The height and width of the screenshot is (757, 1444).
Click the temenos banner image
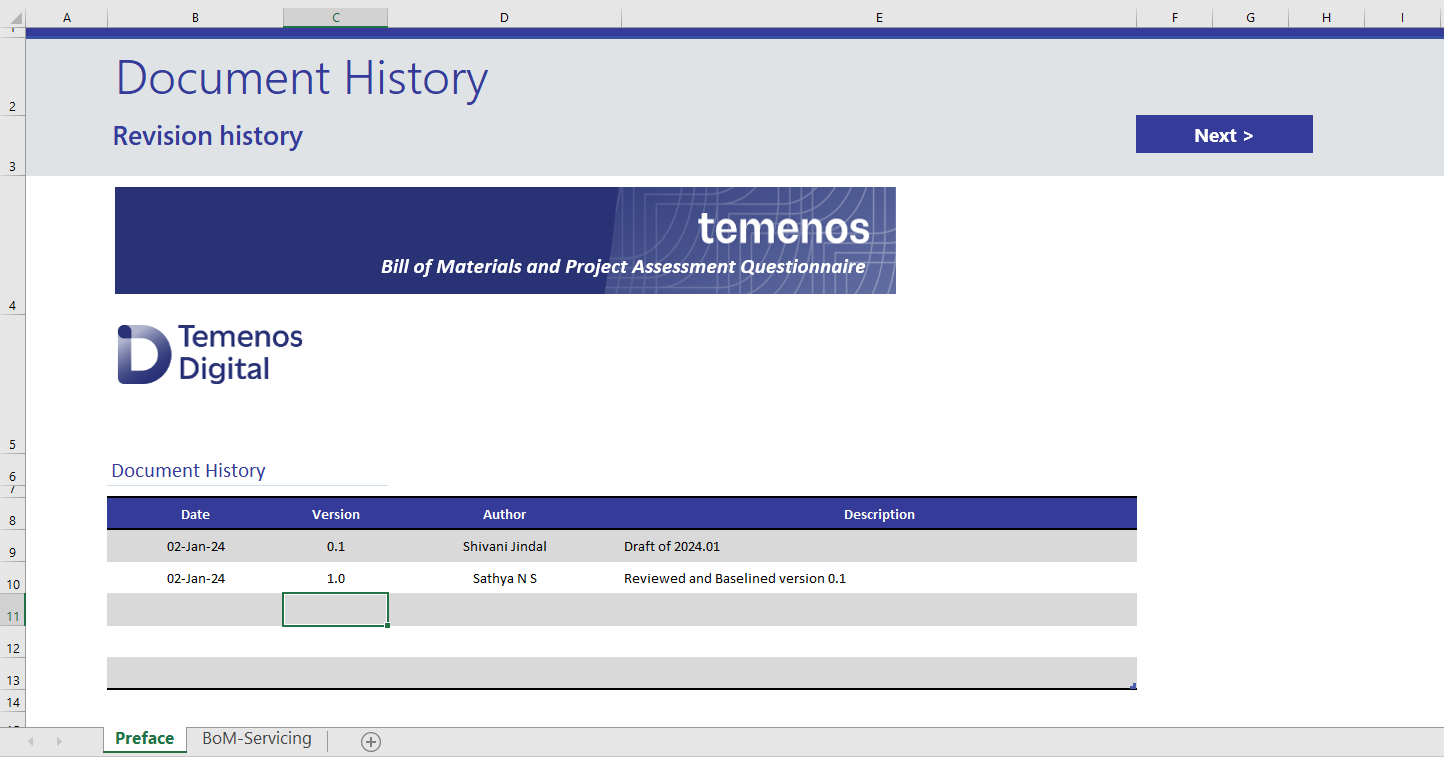(x=505, y=240)
